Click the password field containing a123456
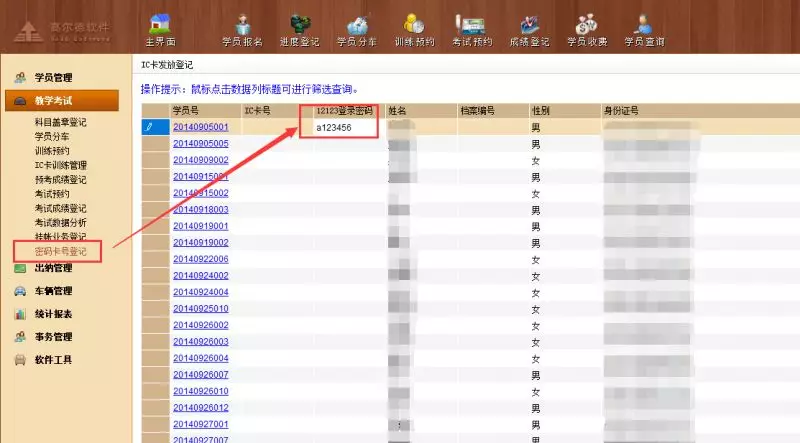Viewport: 800px width, 443px height. coord(349,127)
